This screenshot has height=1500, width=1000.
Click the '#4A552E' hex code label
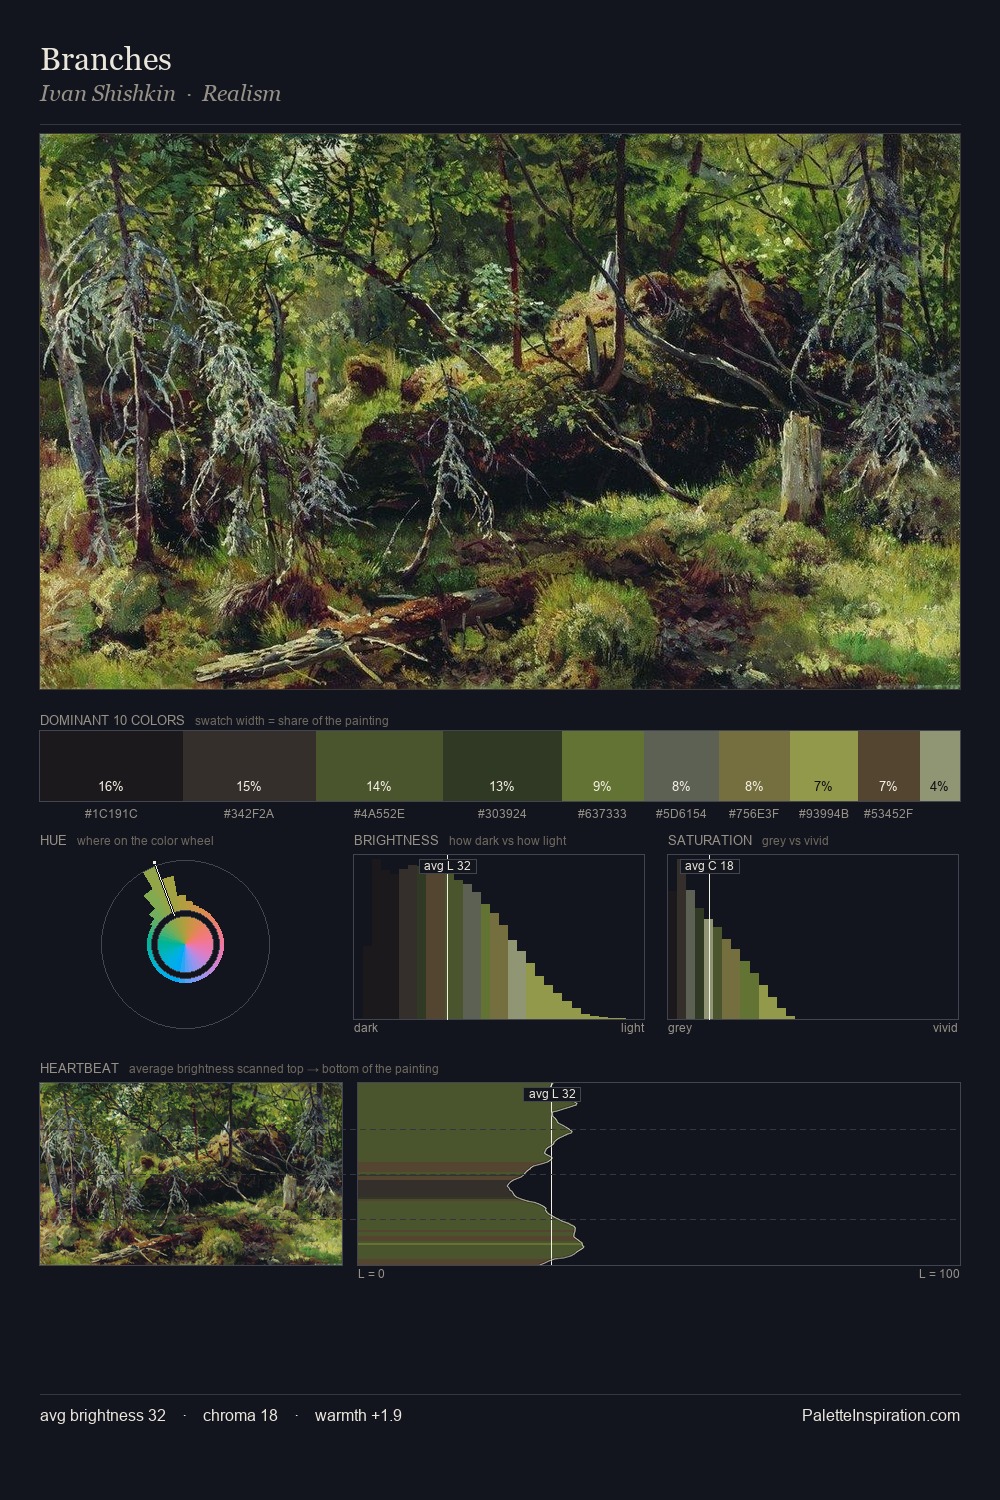[379, 814]
